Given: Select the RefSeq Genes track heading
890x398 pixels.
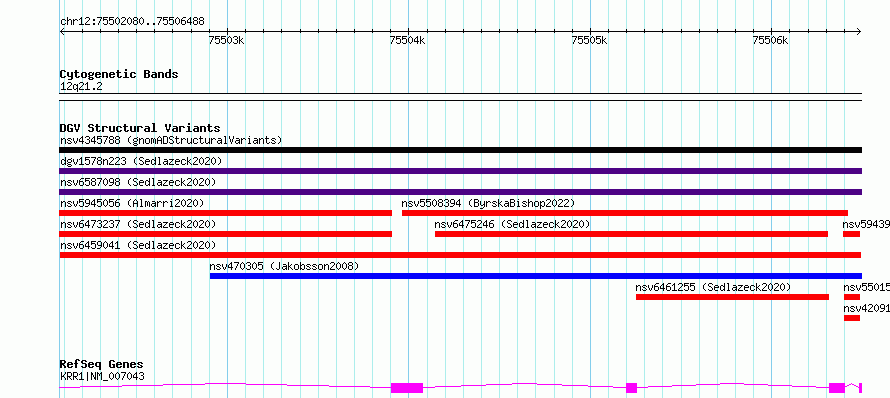Looking at the screenshot, I should point(102,365).
